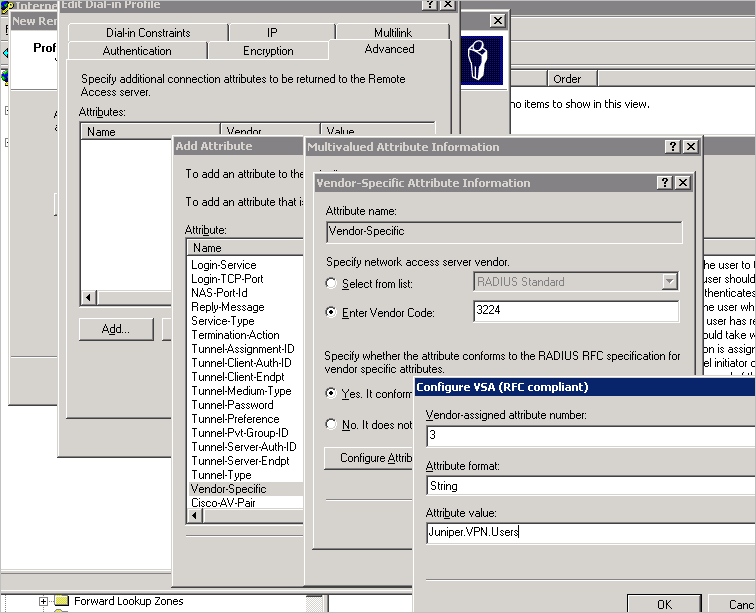Expand the Forward Lookup Zones tree node
Screen dimensions: 756x613
[43, 602]
